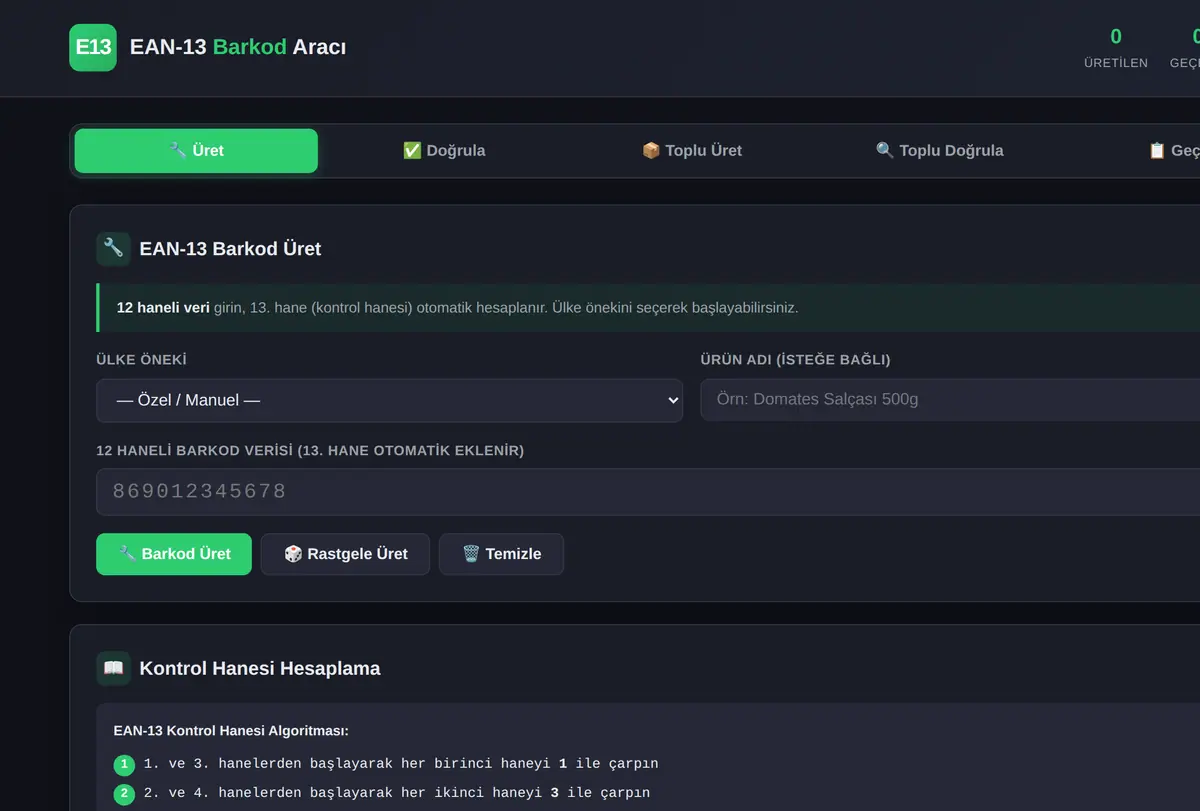Click the green step 1 number badge
This screenshot has width=1200, height=811.
(124, 765)
